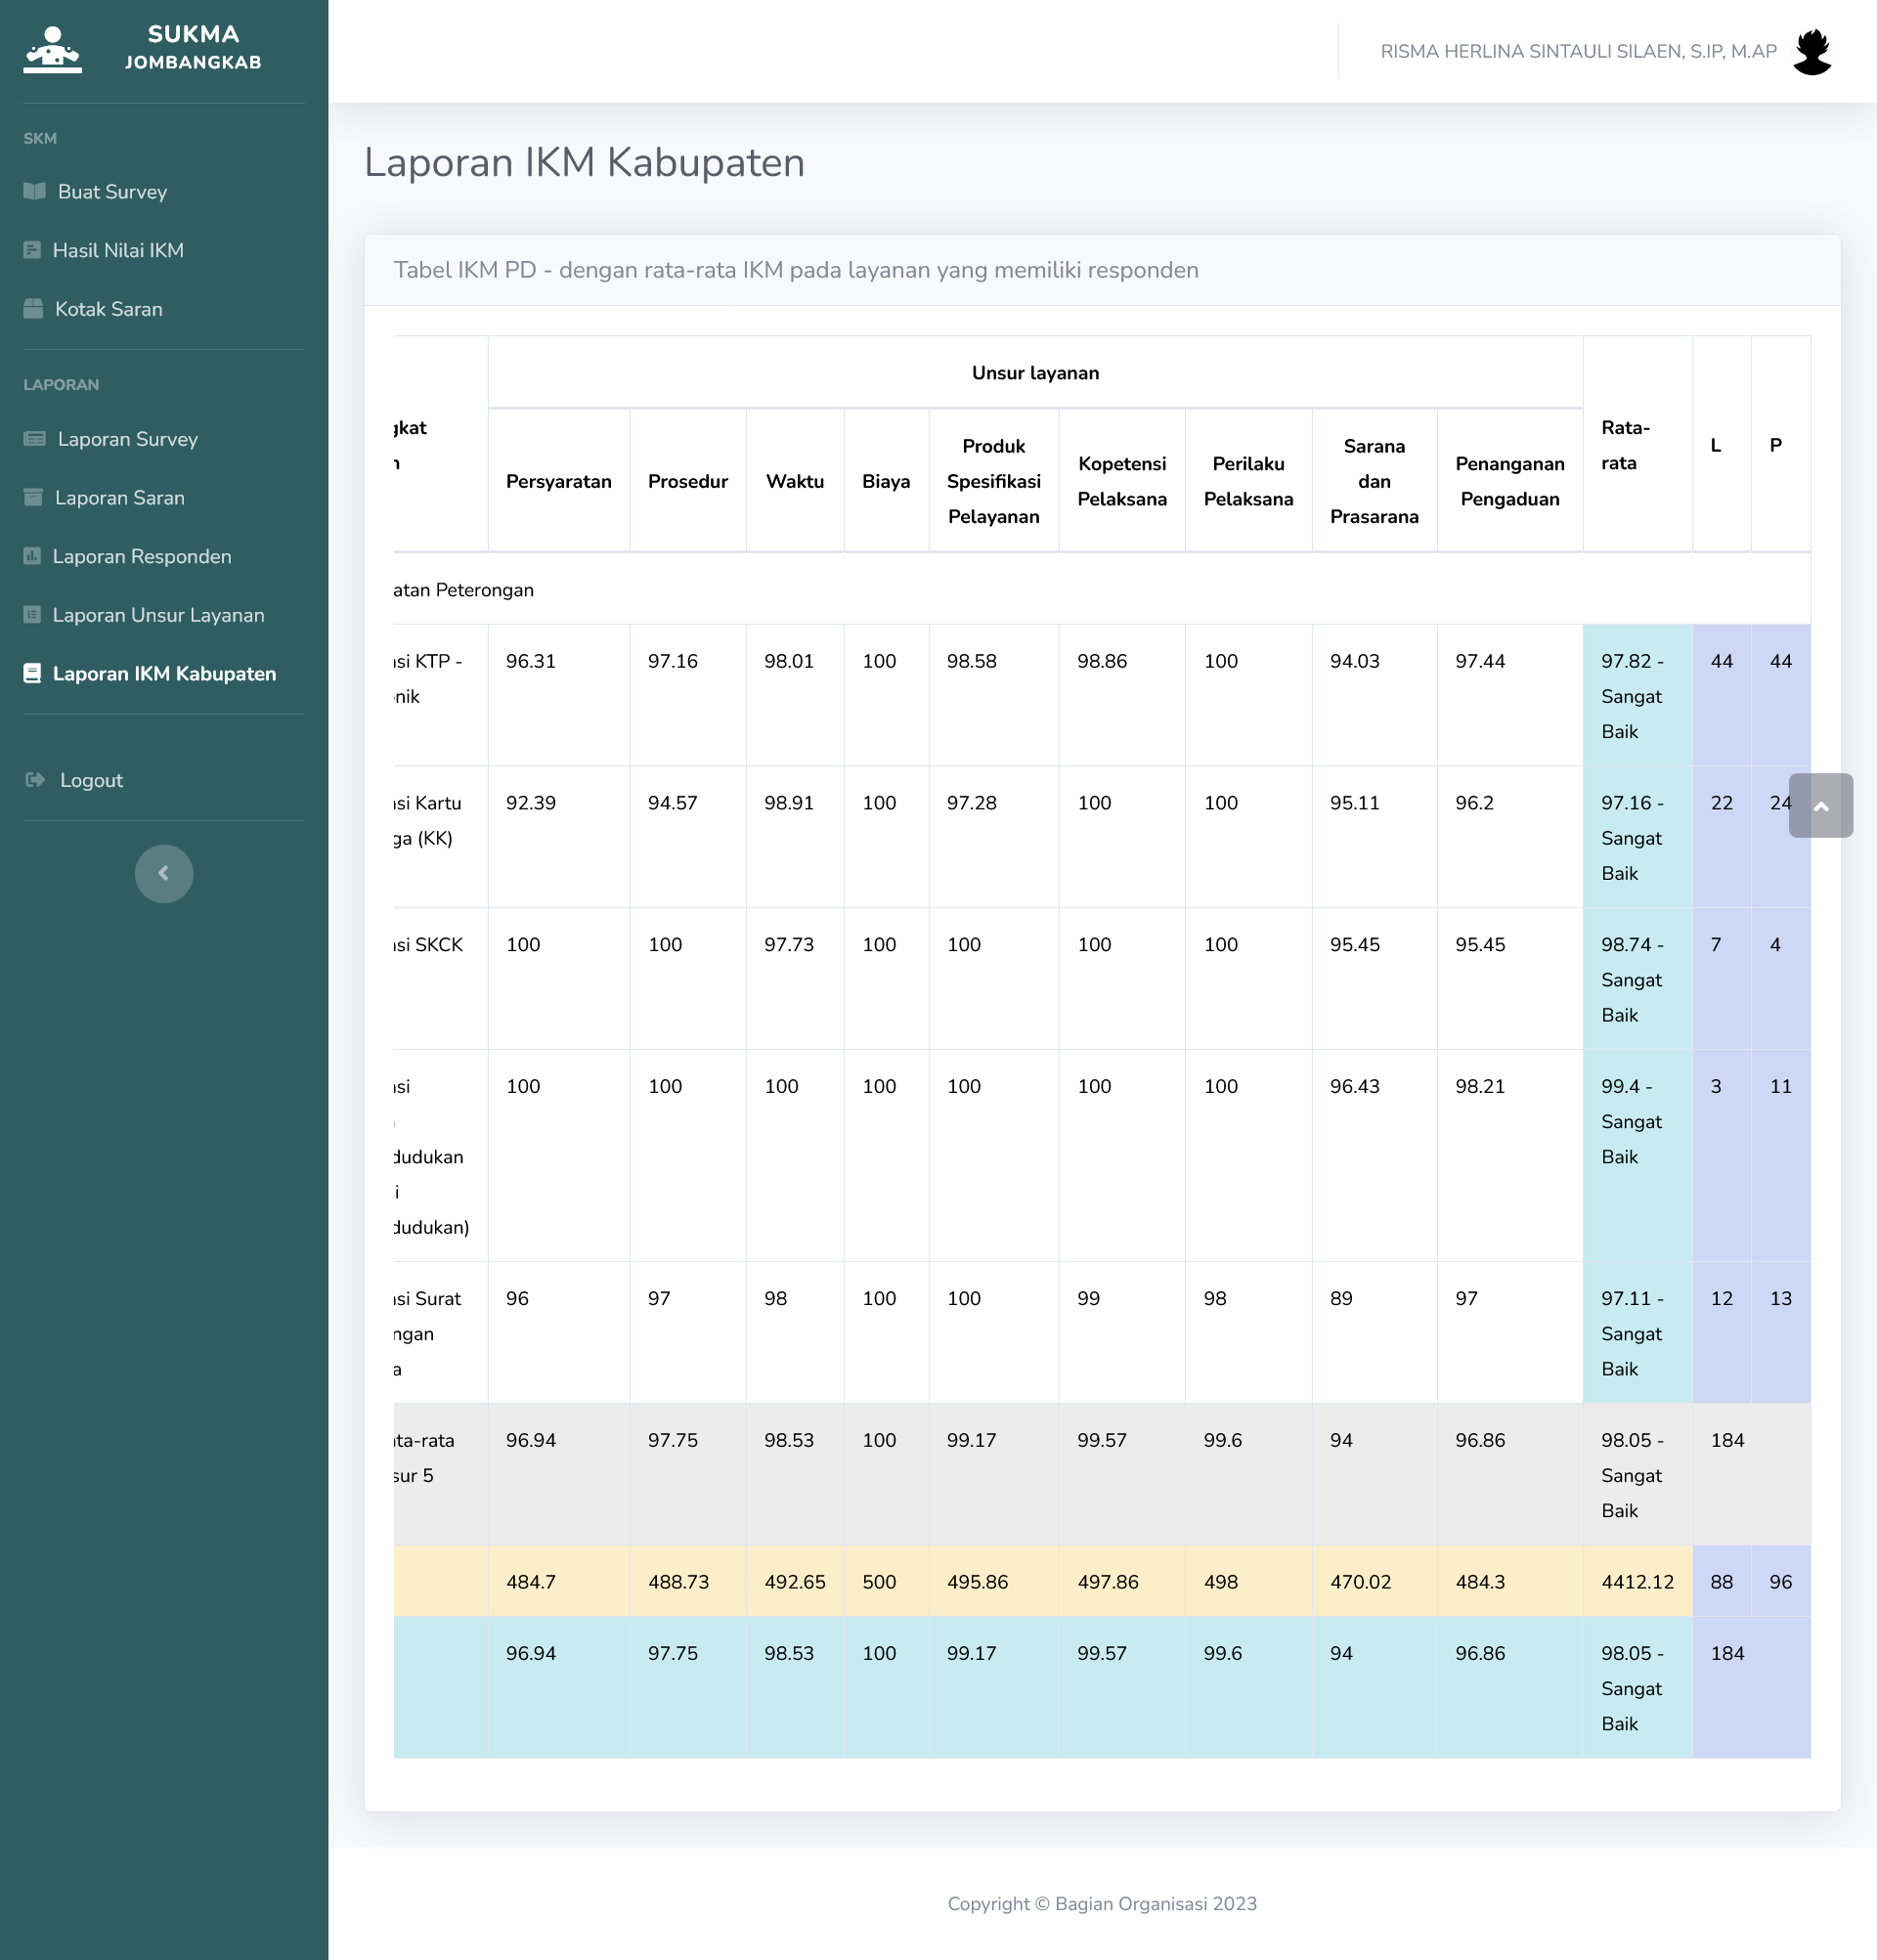
Task: Click the Rata-rata column header
Action: (x=1625, y=445)
